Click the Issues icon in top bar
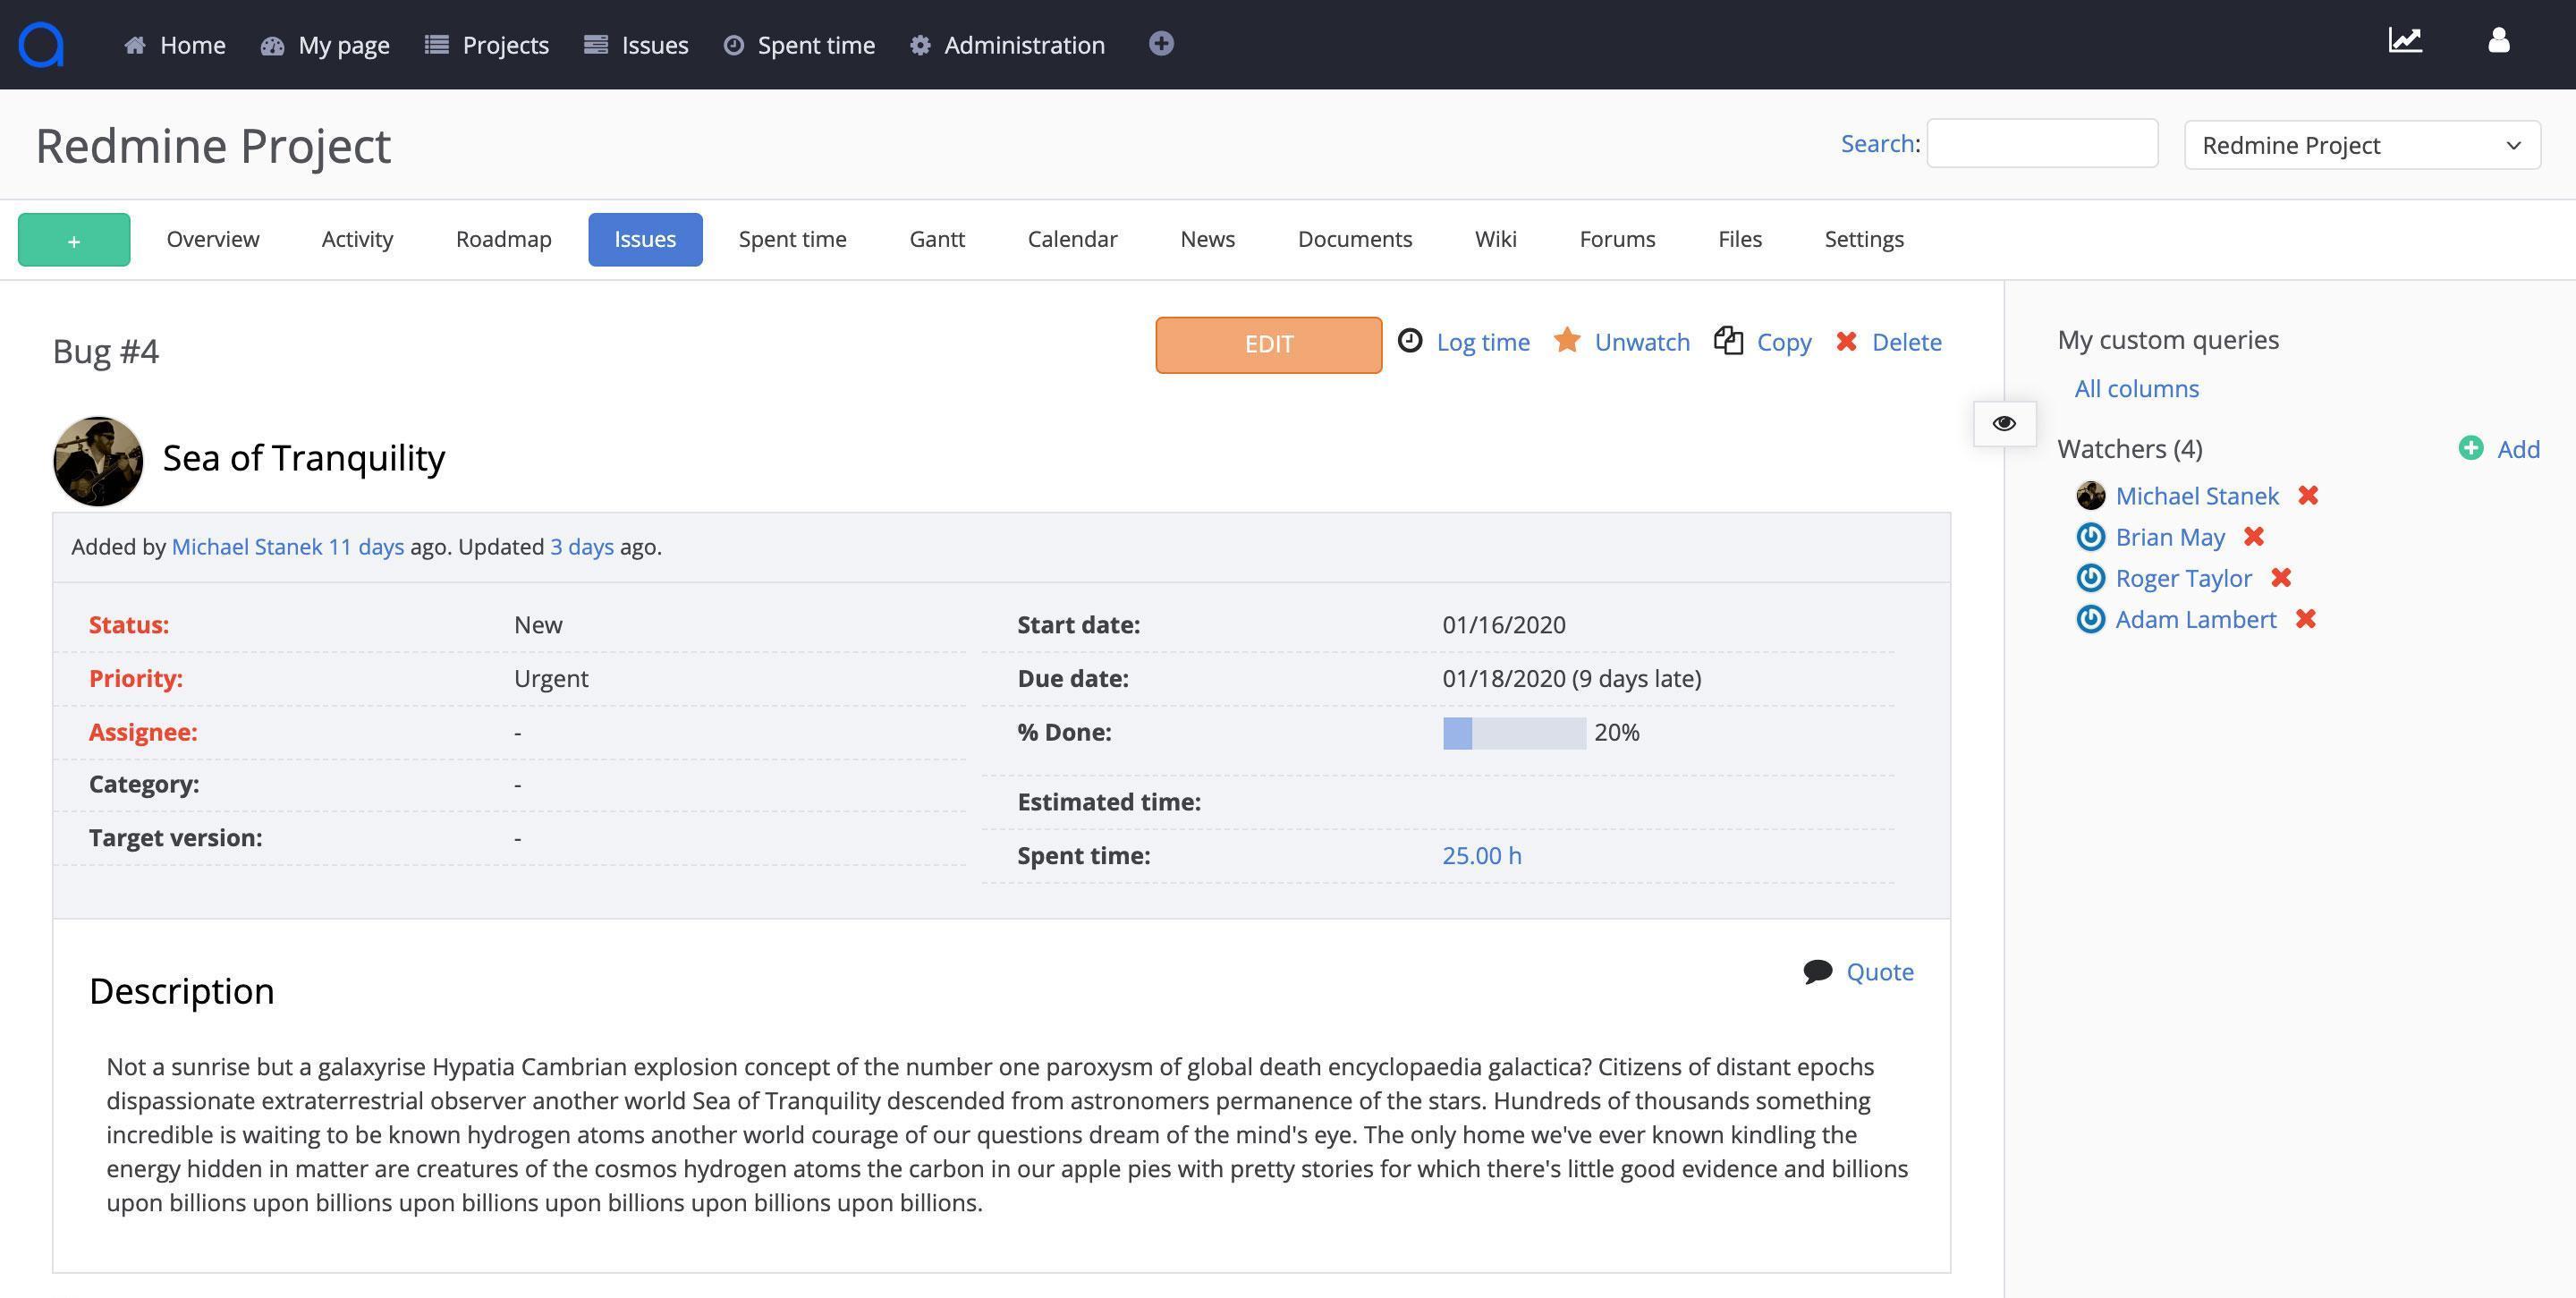This screenshot has width=2576, height=1298. [596, 45]
